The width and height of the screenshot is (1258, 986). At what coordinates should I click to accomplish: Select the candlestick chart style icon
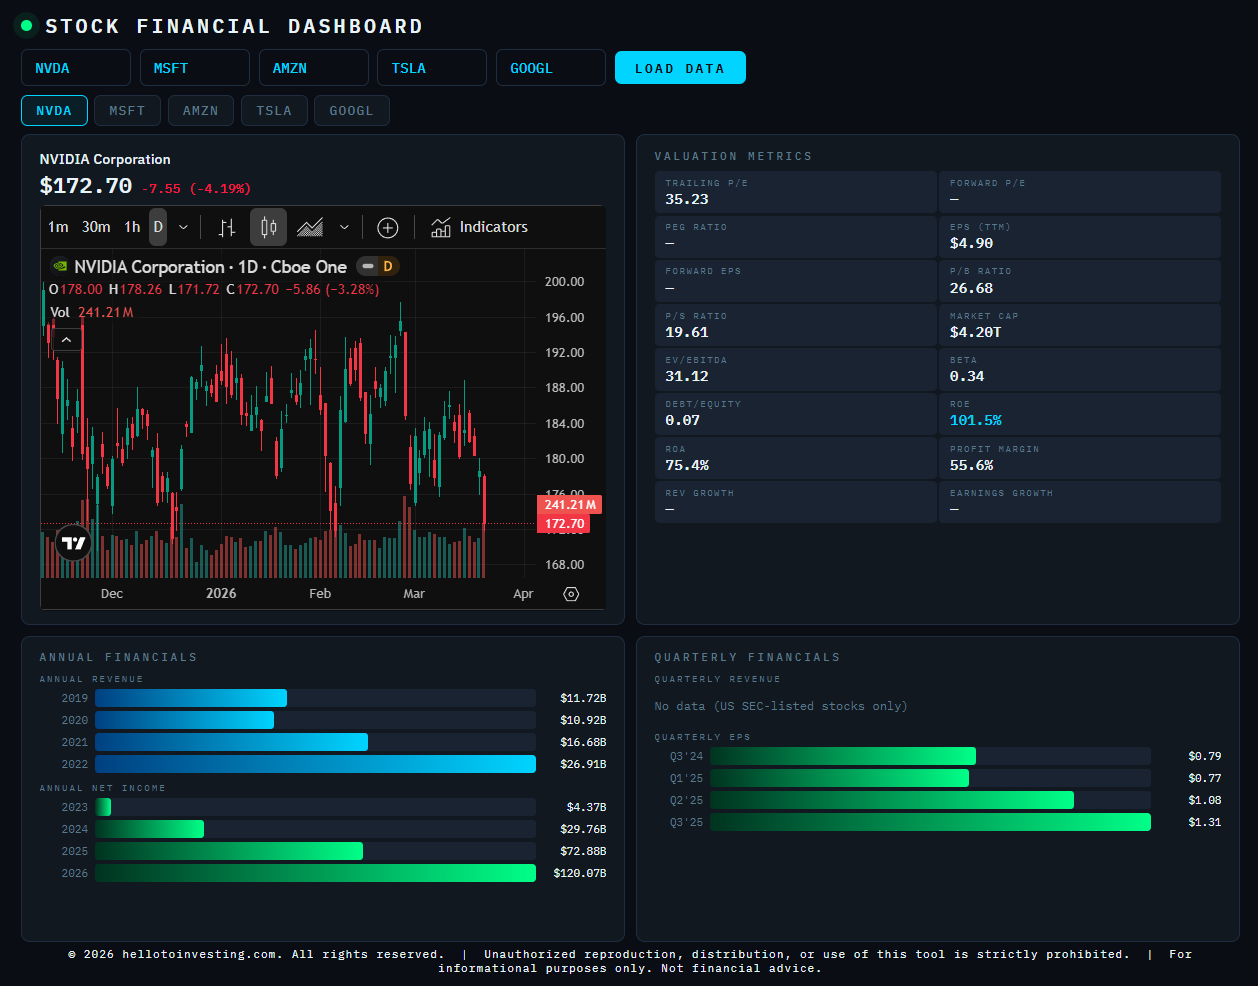268,227
